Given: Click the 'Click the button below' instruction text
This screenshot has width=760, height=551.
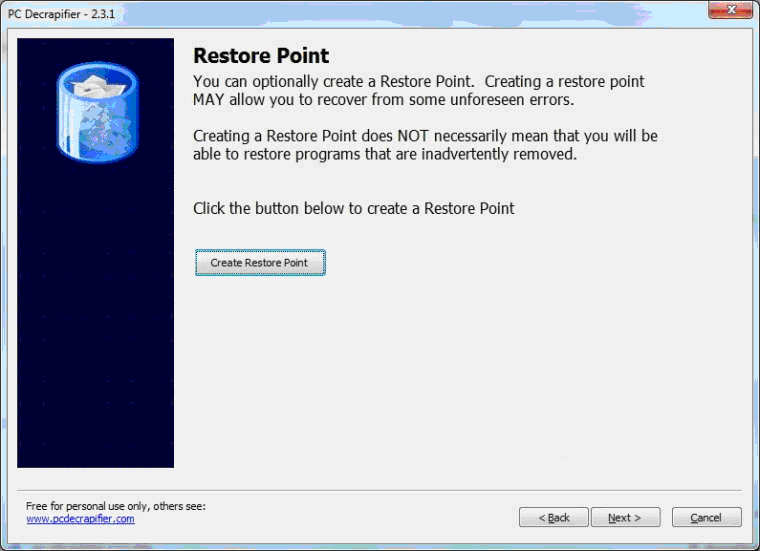Looking at the screenshot, I should click(353, 208).
